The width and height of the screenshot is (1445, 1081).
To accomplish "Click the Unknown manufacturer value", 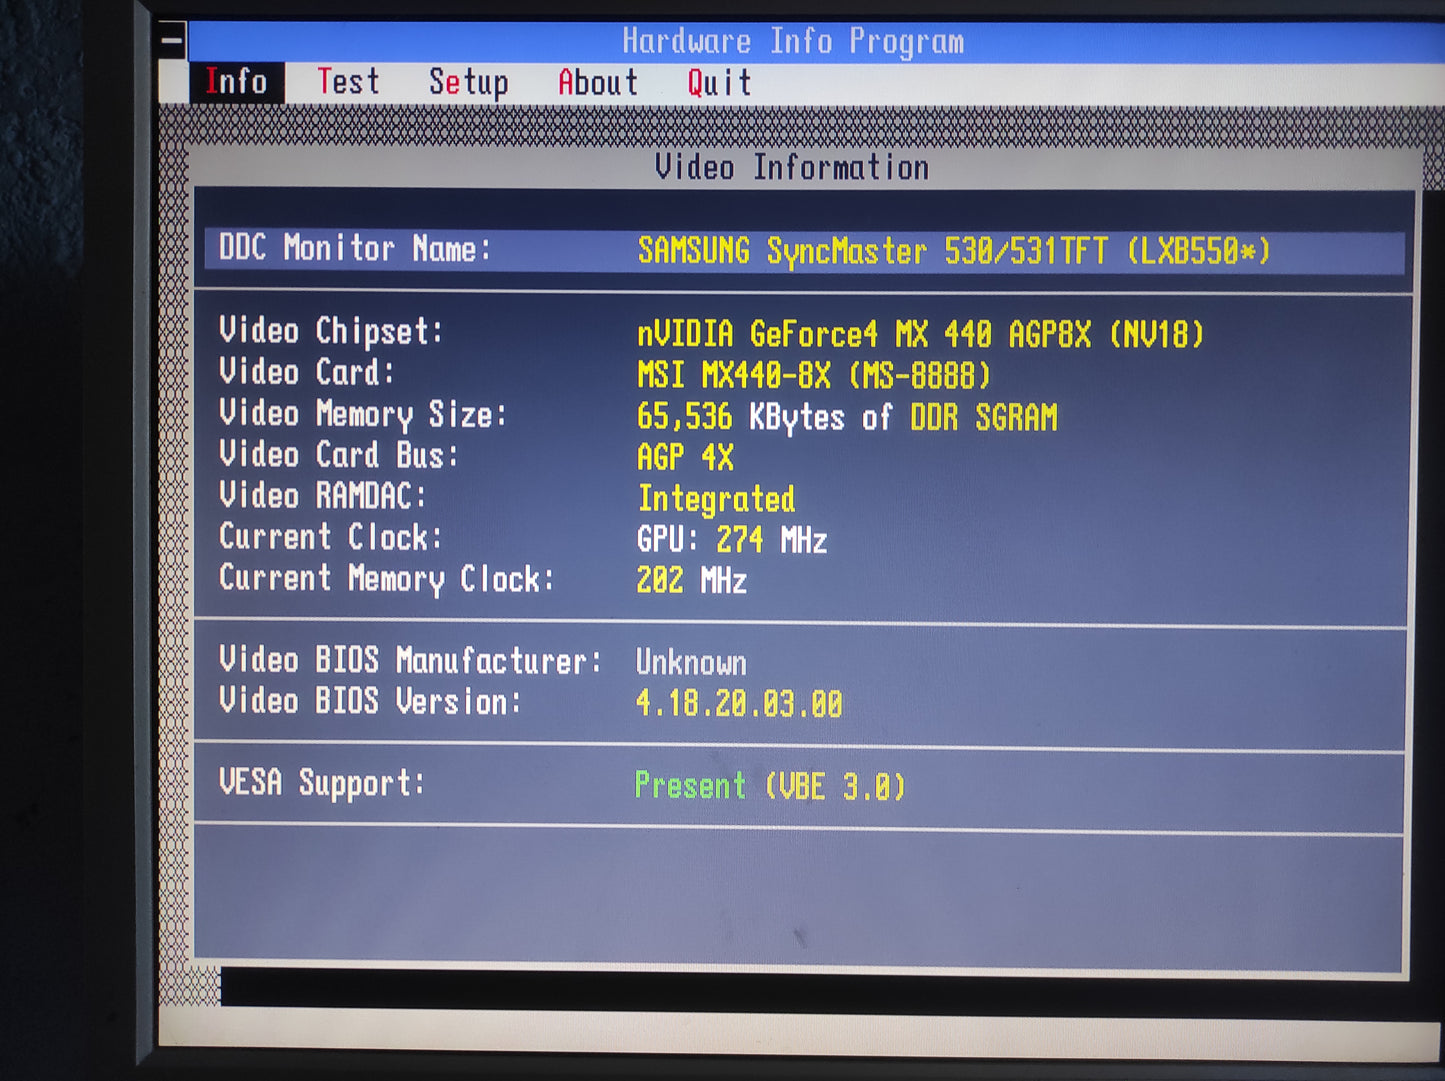I will pyautogui.click(x=691, y=663).
